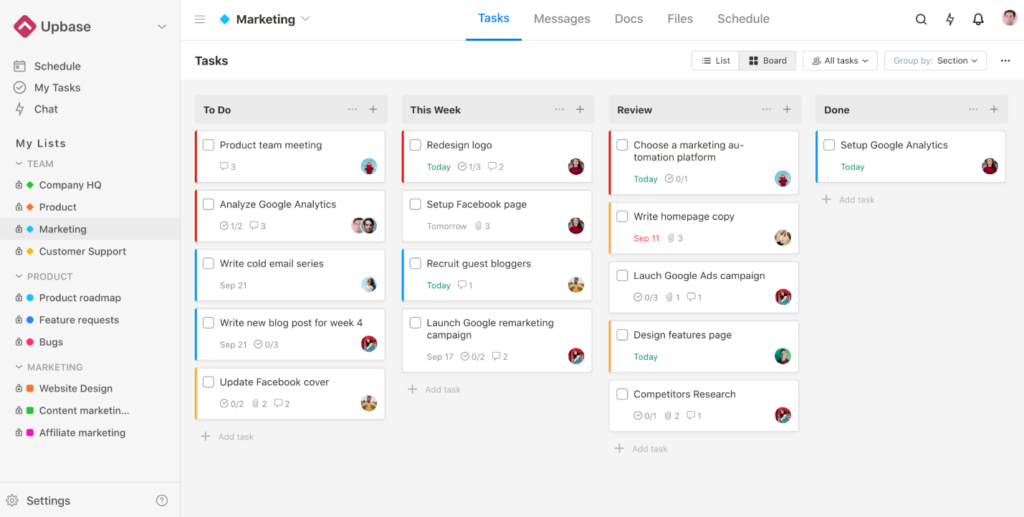Click plus icon in This Week header
1024x517 pixels.
click(x=580, y=110)
